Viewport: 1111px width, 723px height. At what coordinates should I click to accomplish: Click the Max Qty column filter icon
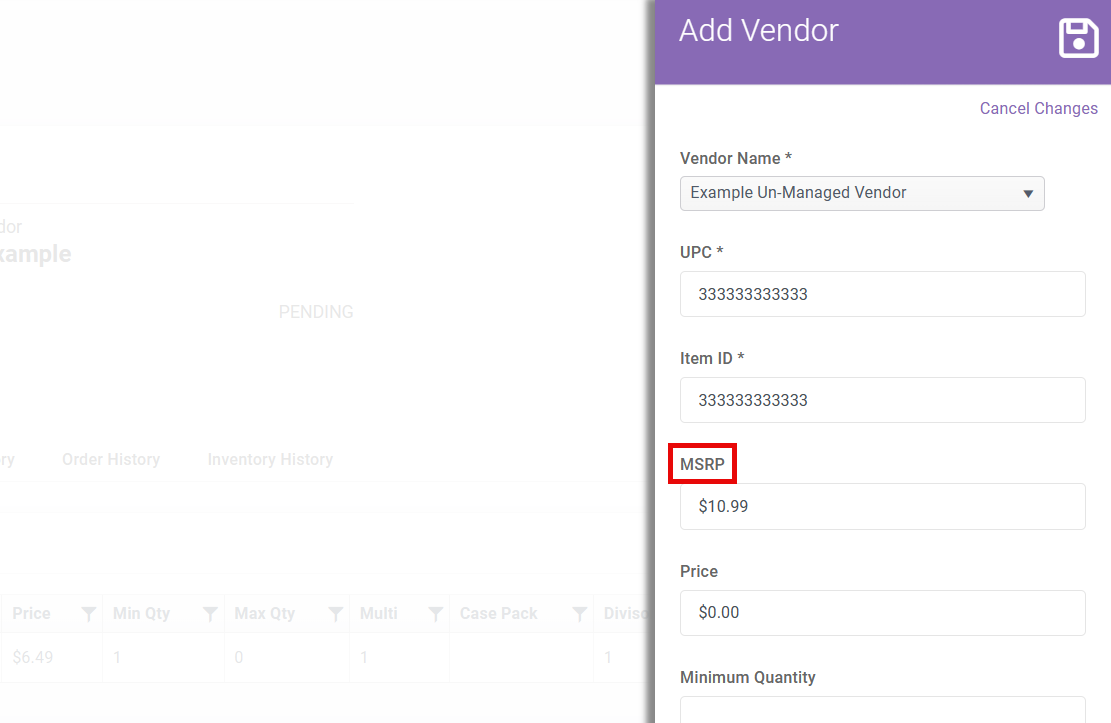click(x=336, y=614)
